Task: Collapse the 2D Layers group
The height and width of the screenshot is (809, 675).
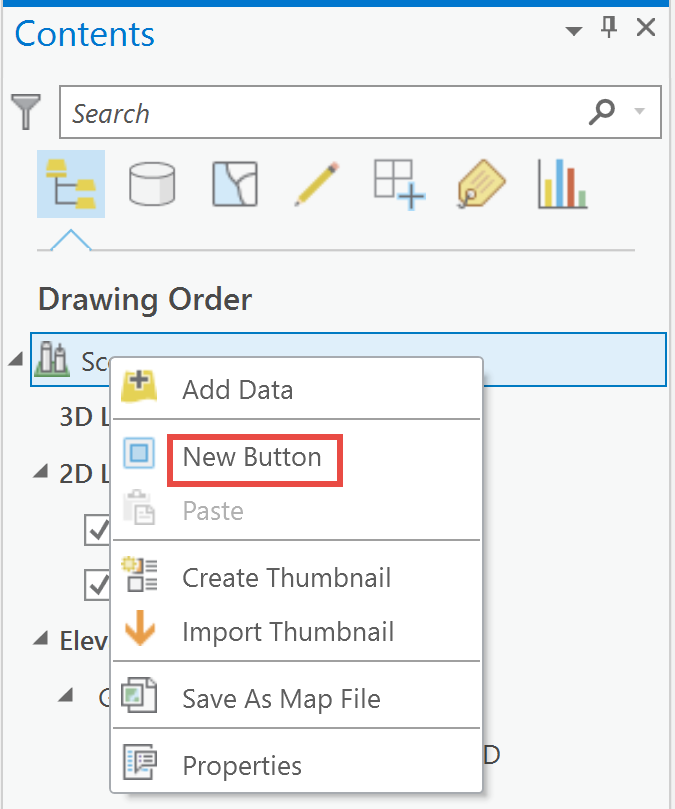Action: point(42,472)
